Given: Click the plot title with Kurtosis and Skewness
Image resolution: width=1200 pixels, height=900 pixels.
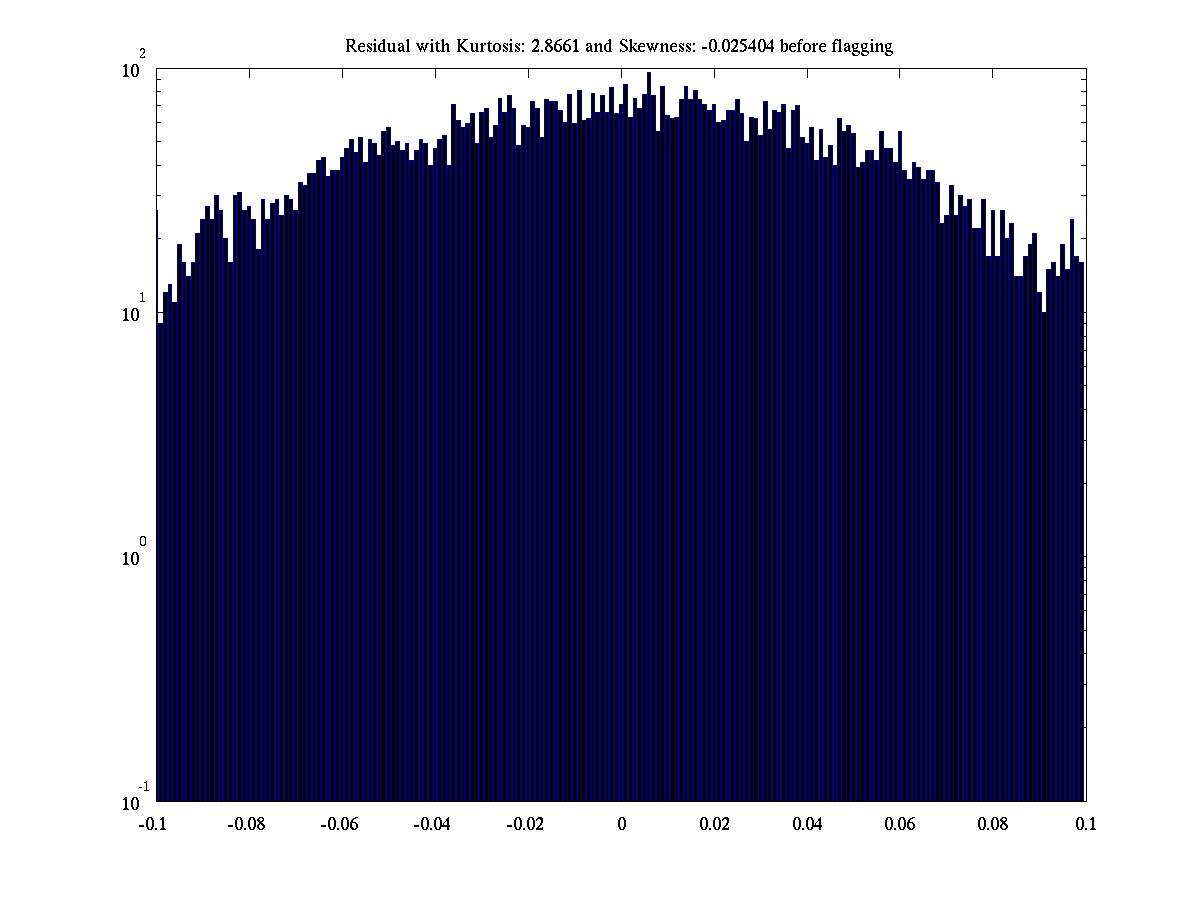Looking at the screenshot, I should pyautogui.click(x=619, y=47).
